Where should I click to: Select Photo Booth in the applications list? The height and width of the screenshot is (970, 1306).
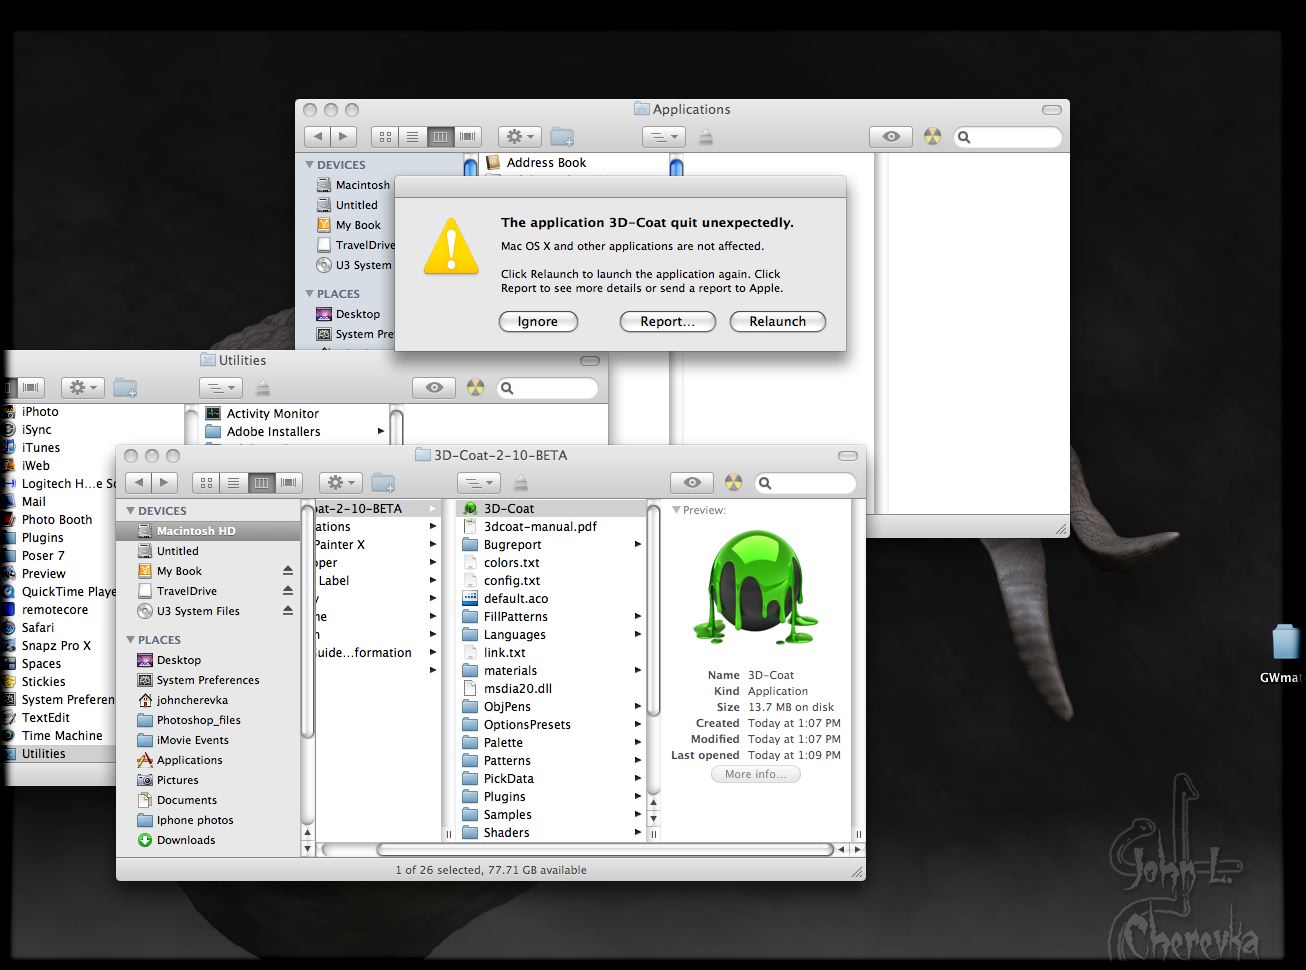(57, 520)
